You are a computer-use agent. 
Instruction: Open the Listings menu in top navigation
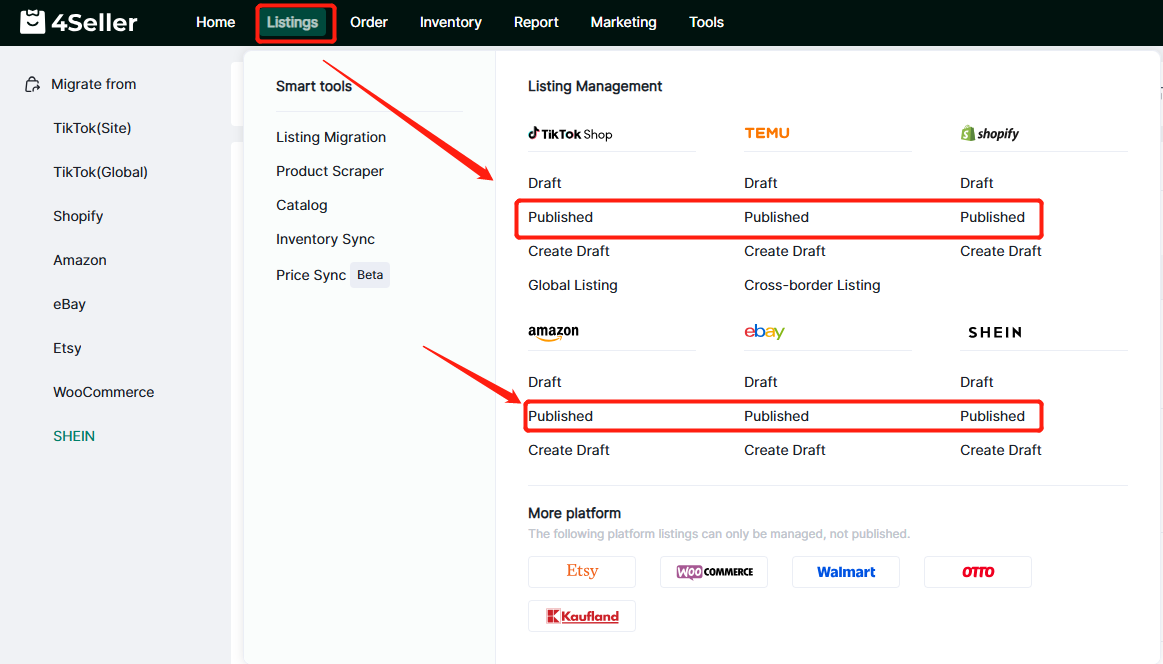pyautogui.click(x=293, y=22)
